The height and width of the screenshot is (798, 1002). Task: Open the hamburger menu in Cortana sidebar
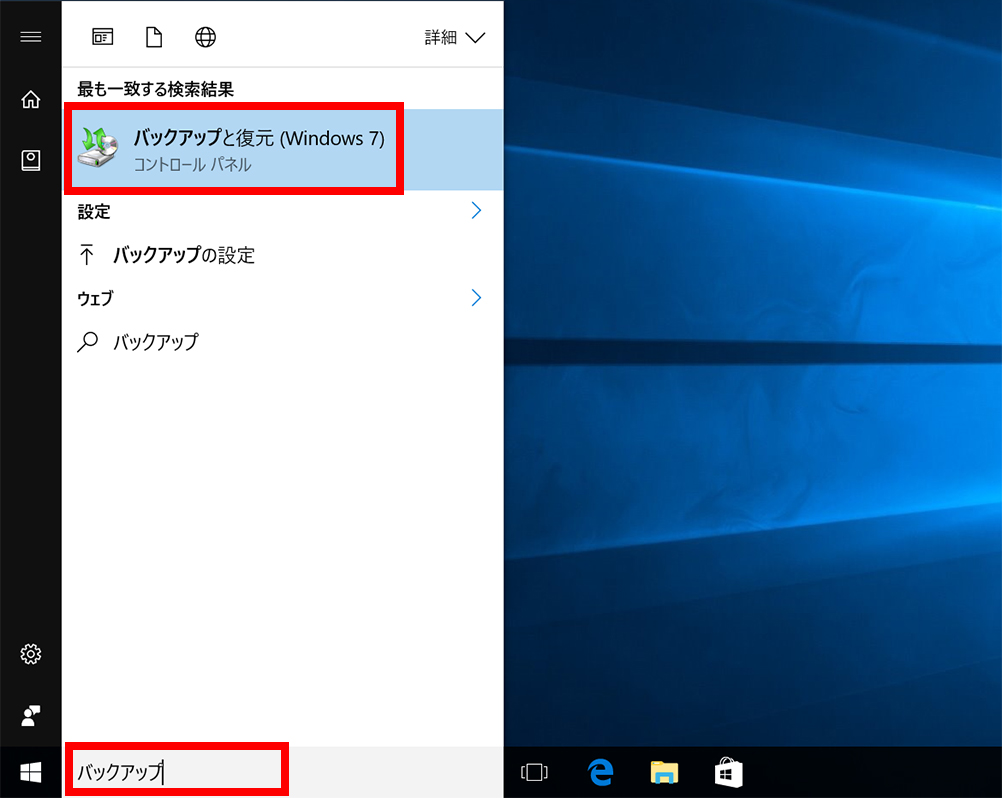coord(31,36)
